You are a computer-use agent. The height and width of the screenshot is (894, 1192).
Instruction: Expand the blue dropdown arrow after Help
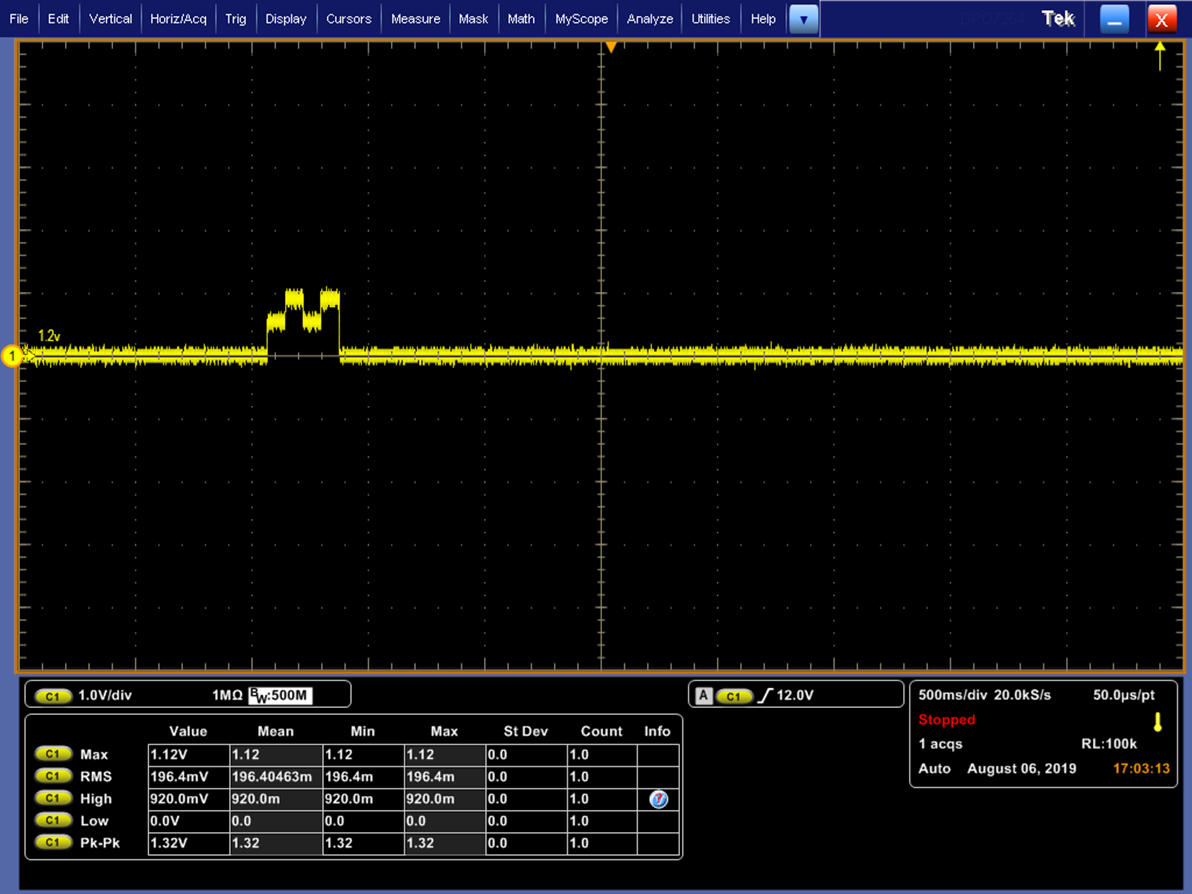[803, 19]
